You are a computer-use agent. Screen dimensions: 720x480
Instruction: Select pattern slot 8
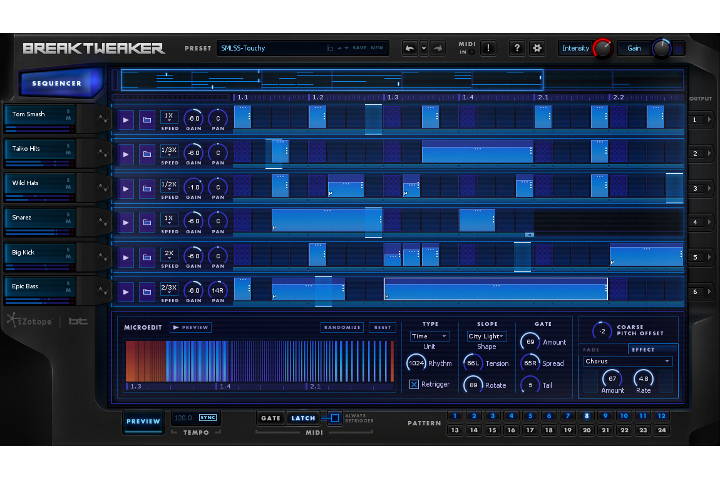[x=586, y=415]
